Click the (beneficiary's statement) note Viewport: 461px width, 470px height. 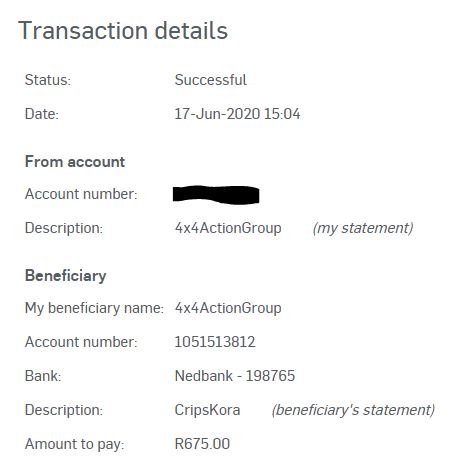[353, 410]
